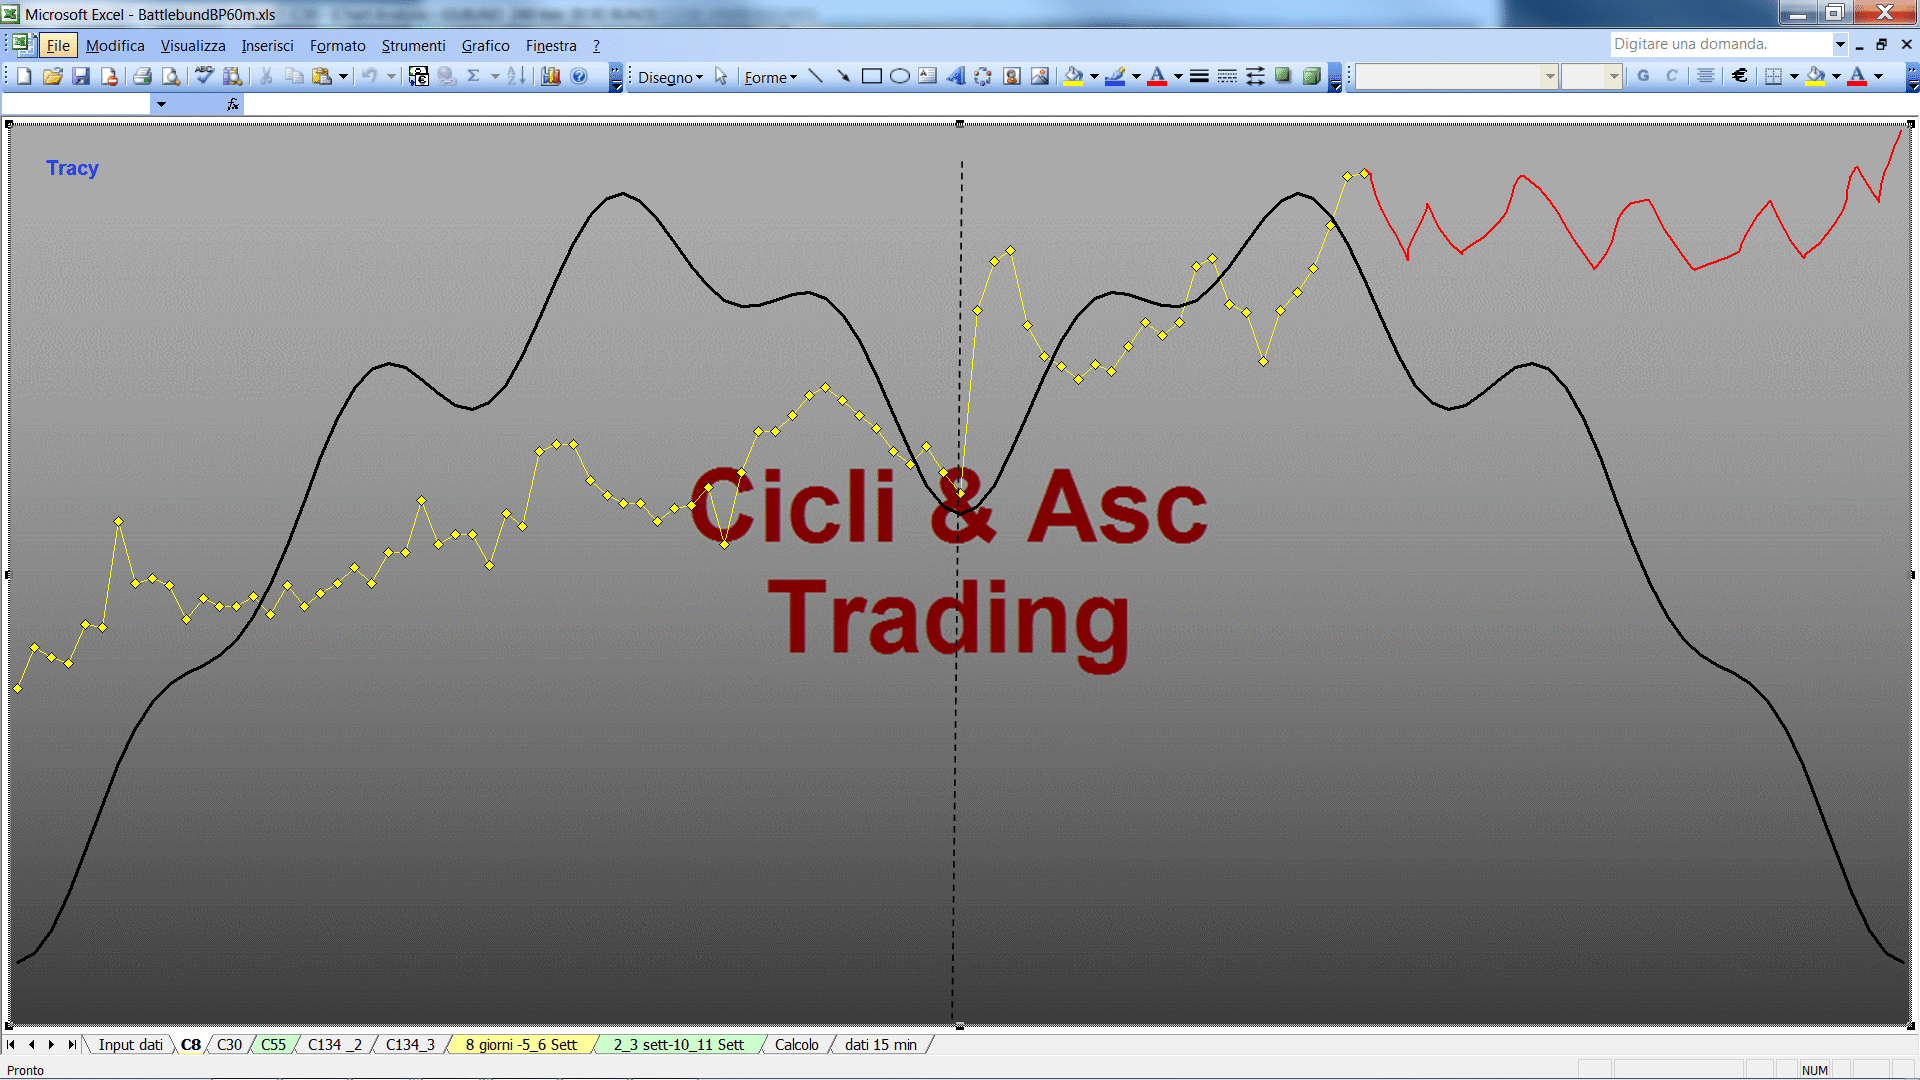Expand the Undo history arrow
1920x1080 pixels.
coord(391,76)
